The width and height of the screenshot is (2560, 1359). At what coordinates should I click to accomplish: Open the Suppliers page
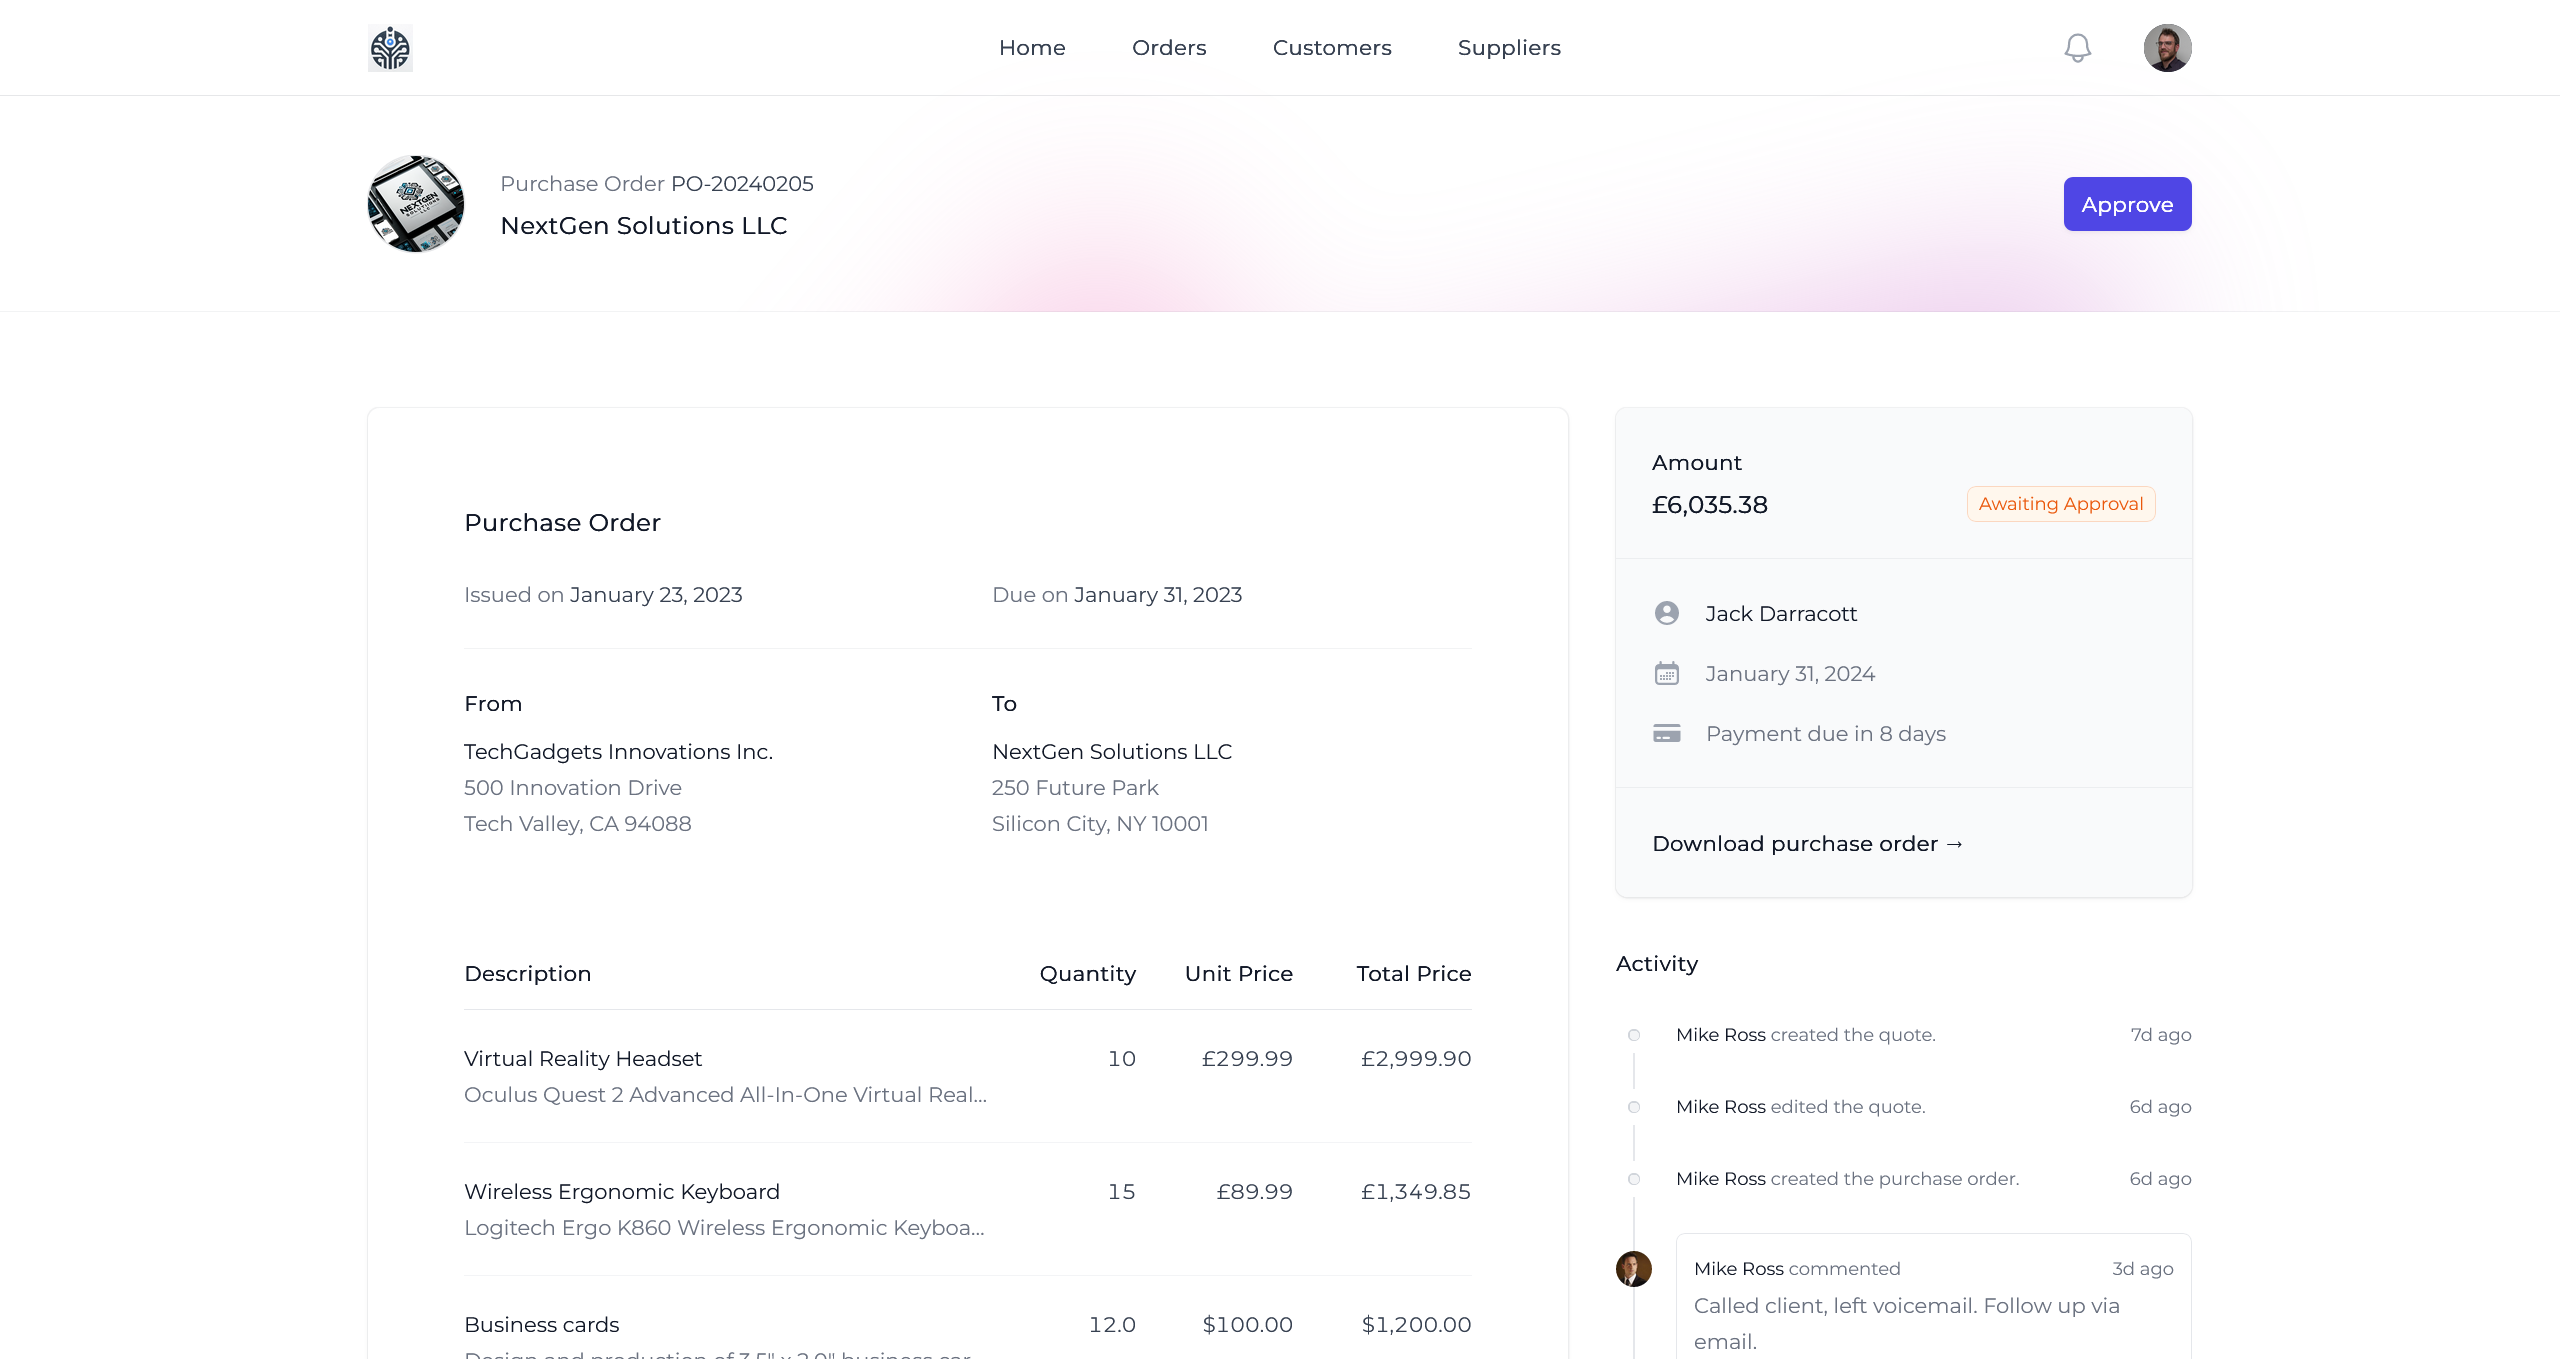click(1509, 48)
